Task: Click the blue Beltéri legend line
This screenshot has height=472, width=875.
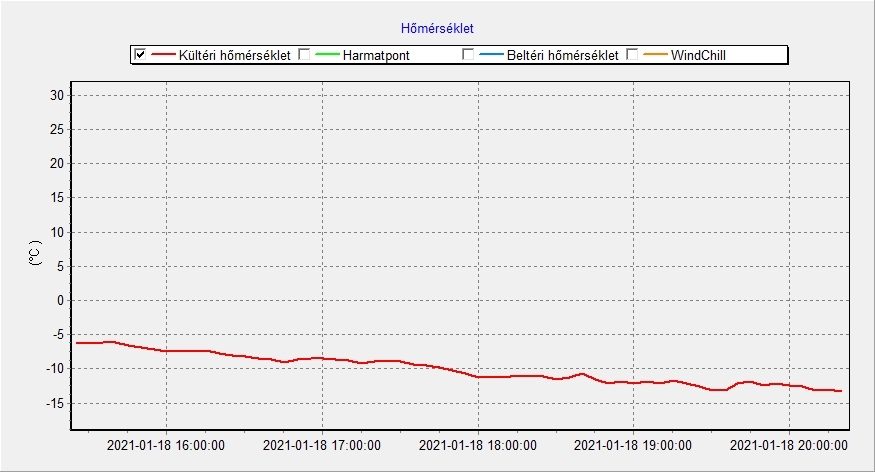Action: point(490,55)
